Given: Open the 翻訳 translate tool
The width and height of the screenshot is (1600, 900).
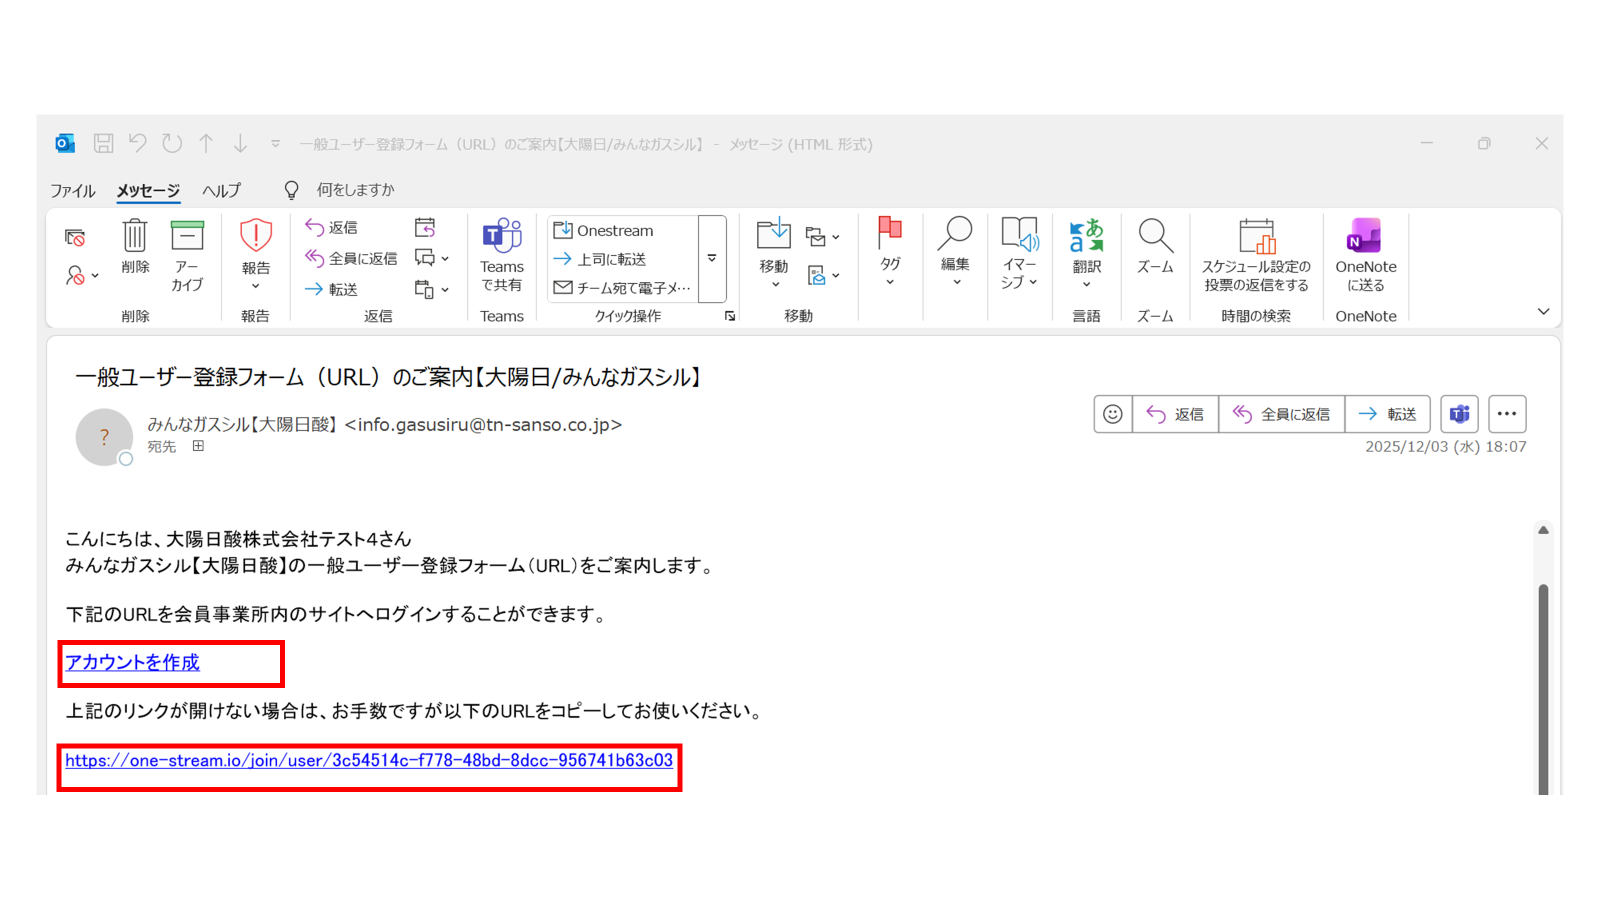Looking at the screenshot, I should 1086,245.
